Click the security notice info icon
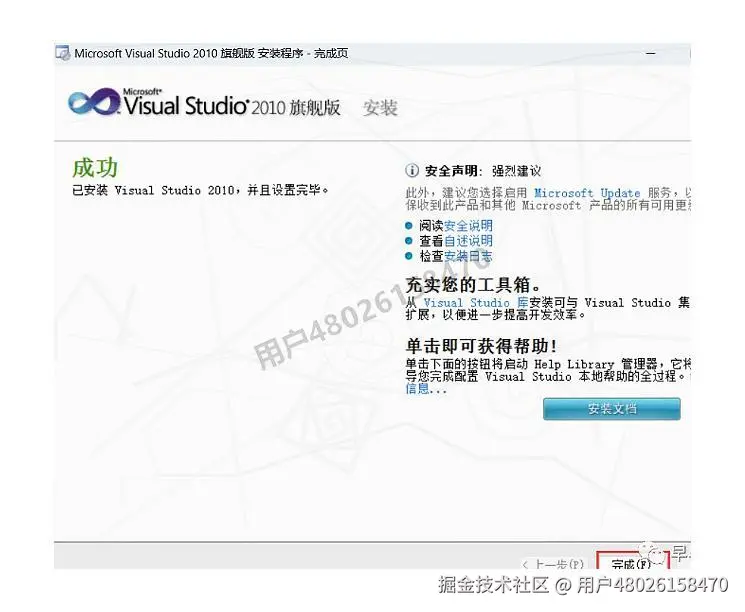This screenshot has height=612, width=745. (412, 171)
